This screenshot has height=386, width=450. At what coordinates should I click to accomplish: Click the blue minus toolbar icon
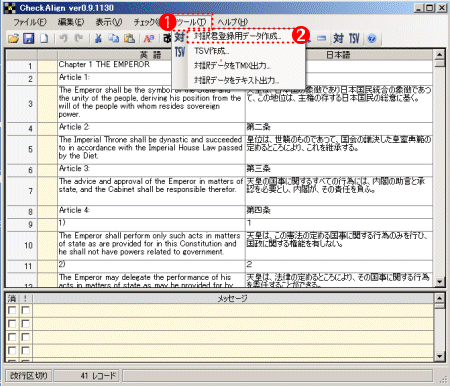tap(321, 39)
